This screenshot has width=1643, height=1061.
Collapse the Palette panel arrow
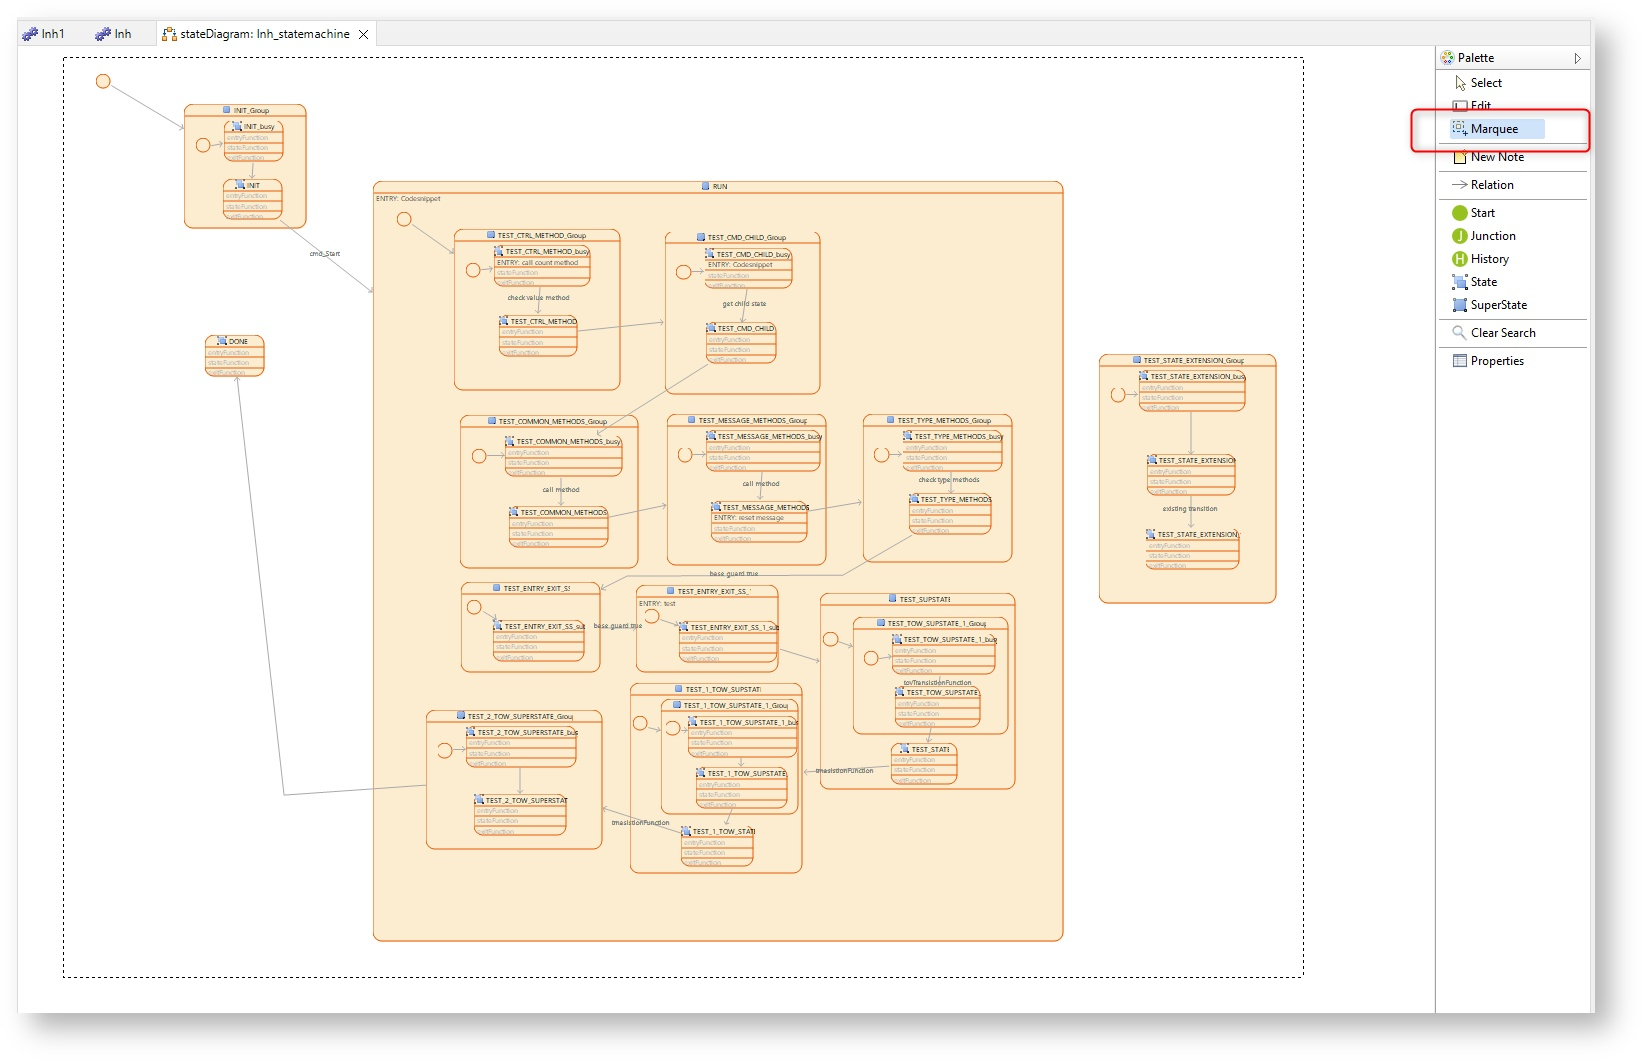[1577, 58]
